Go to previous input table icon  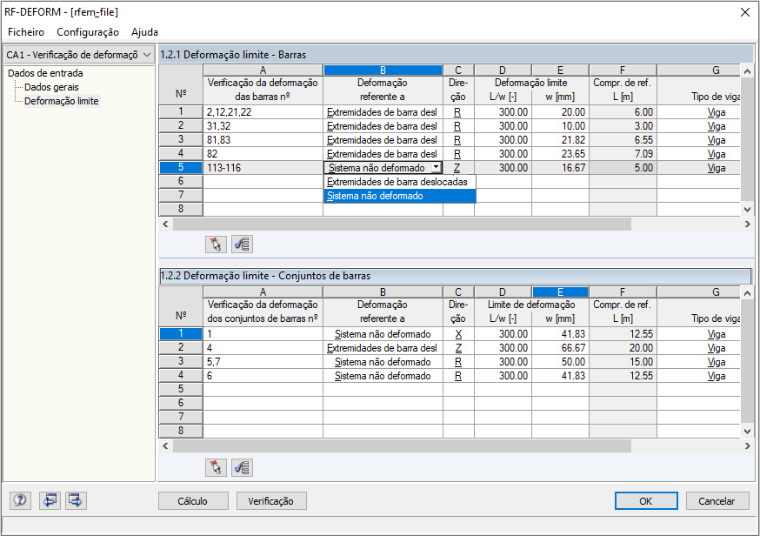tap(49, 500)
